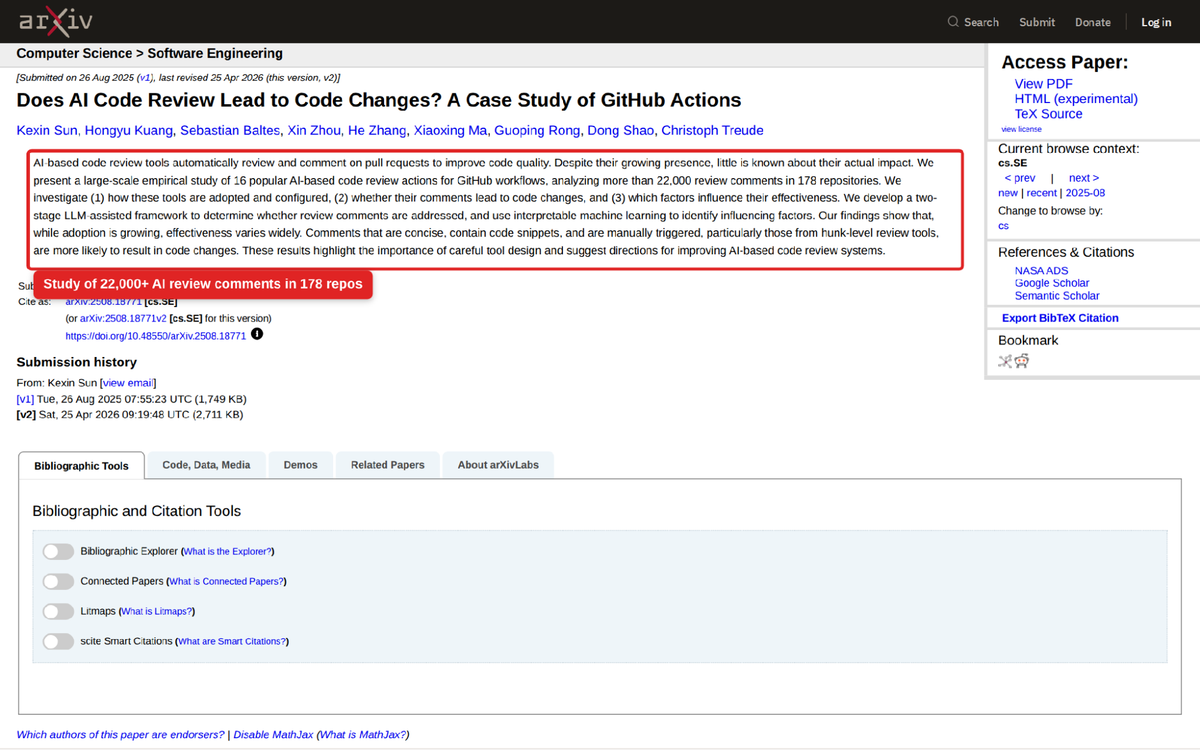Open the NASA ADS reference link
Image resolution: width=1200 pixels, height=750 pixels.
[1042, 271]
